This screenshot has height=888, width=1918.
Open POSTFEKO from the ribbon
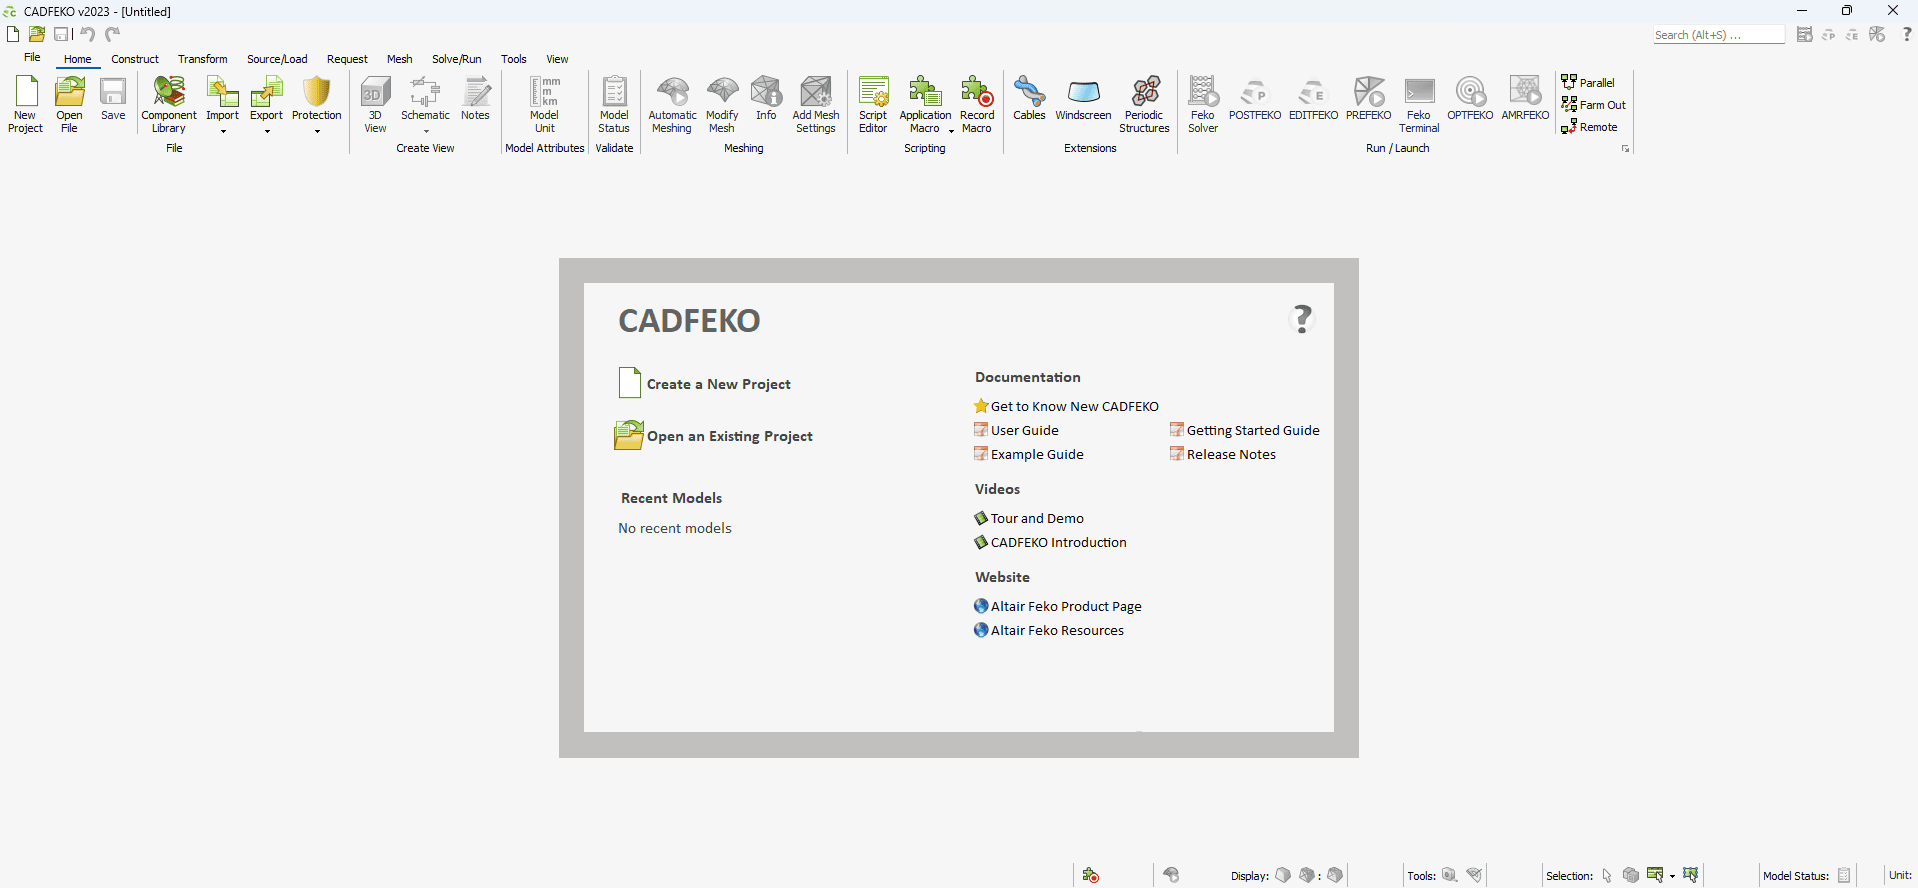pos(1254,100)
